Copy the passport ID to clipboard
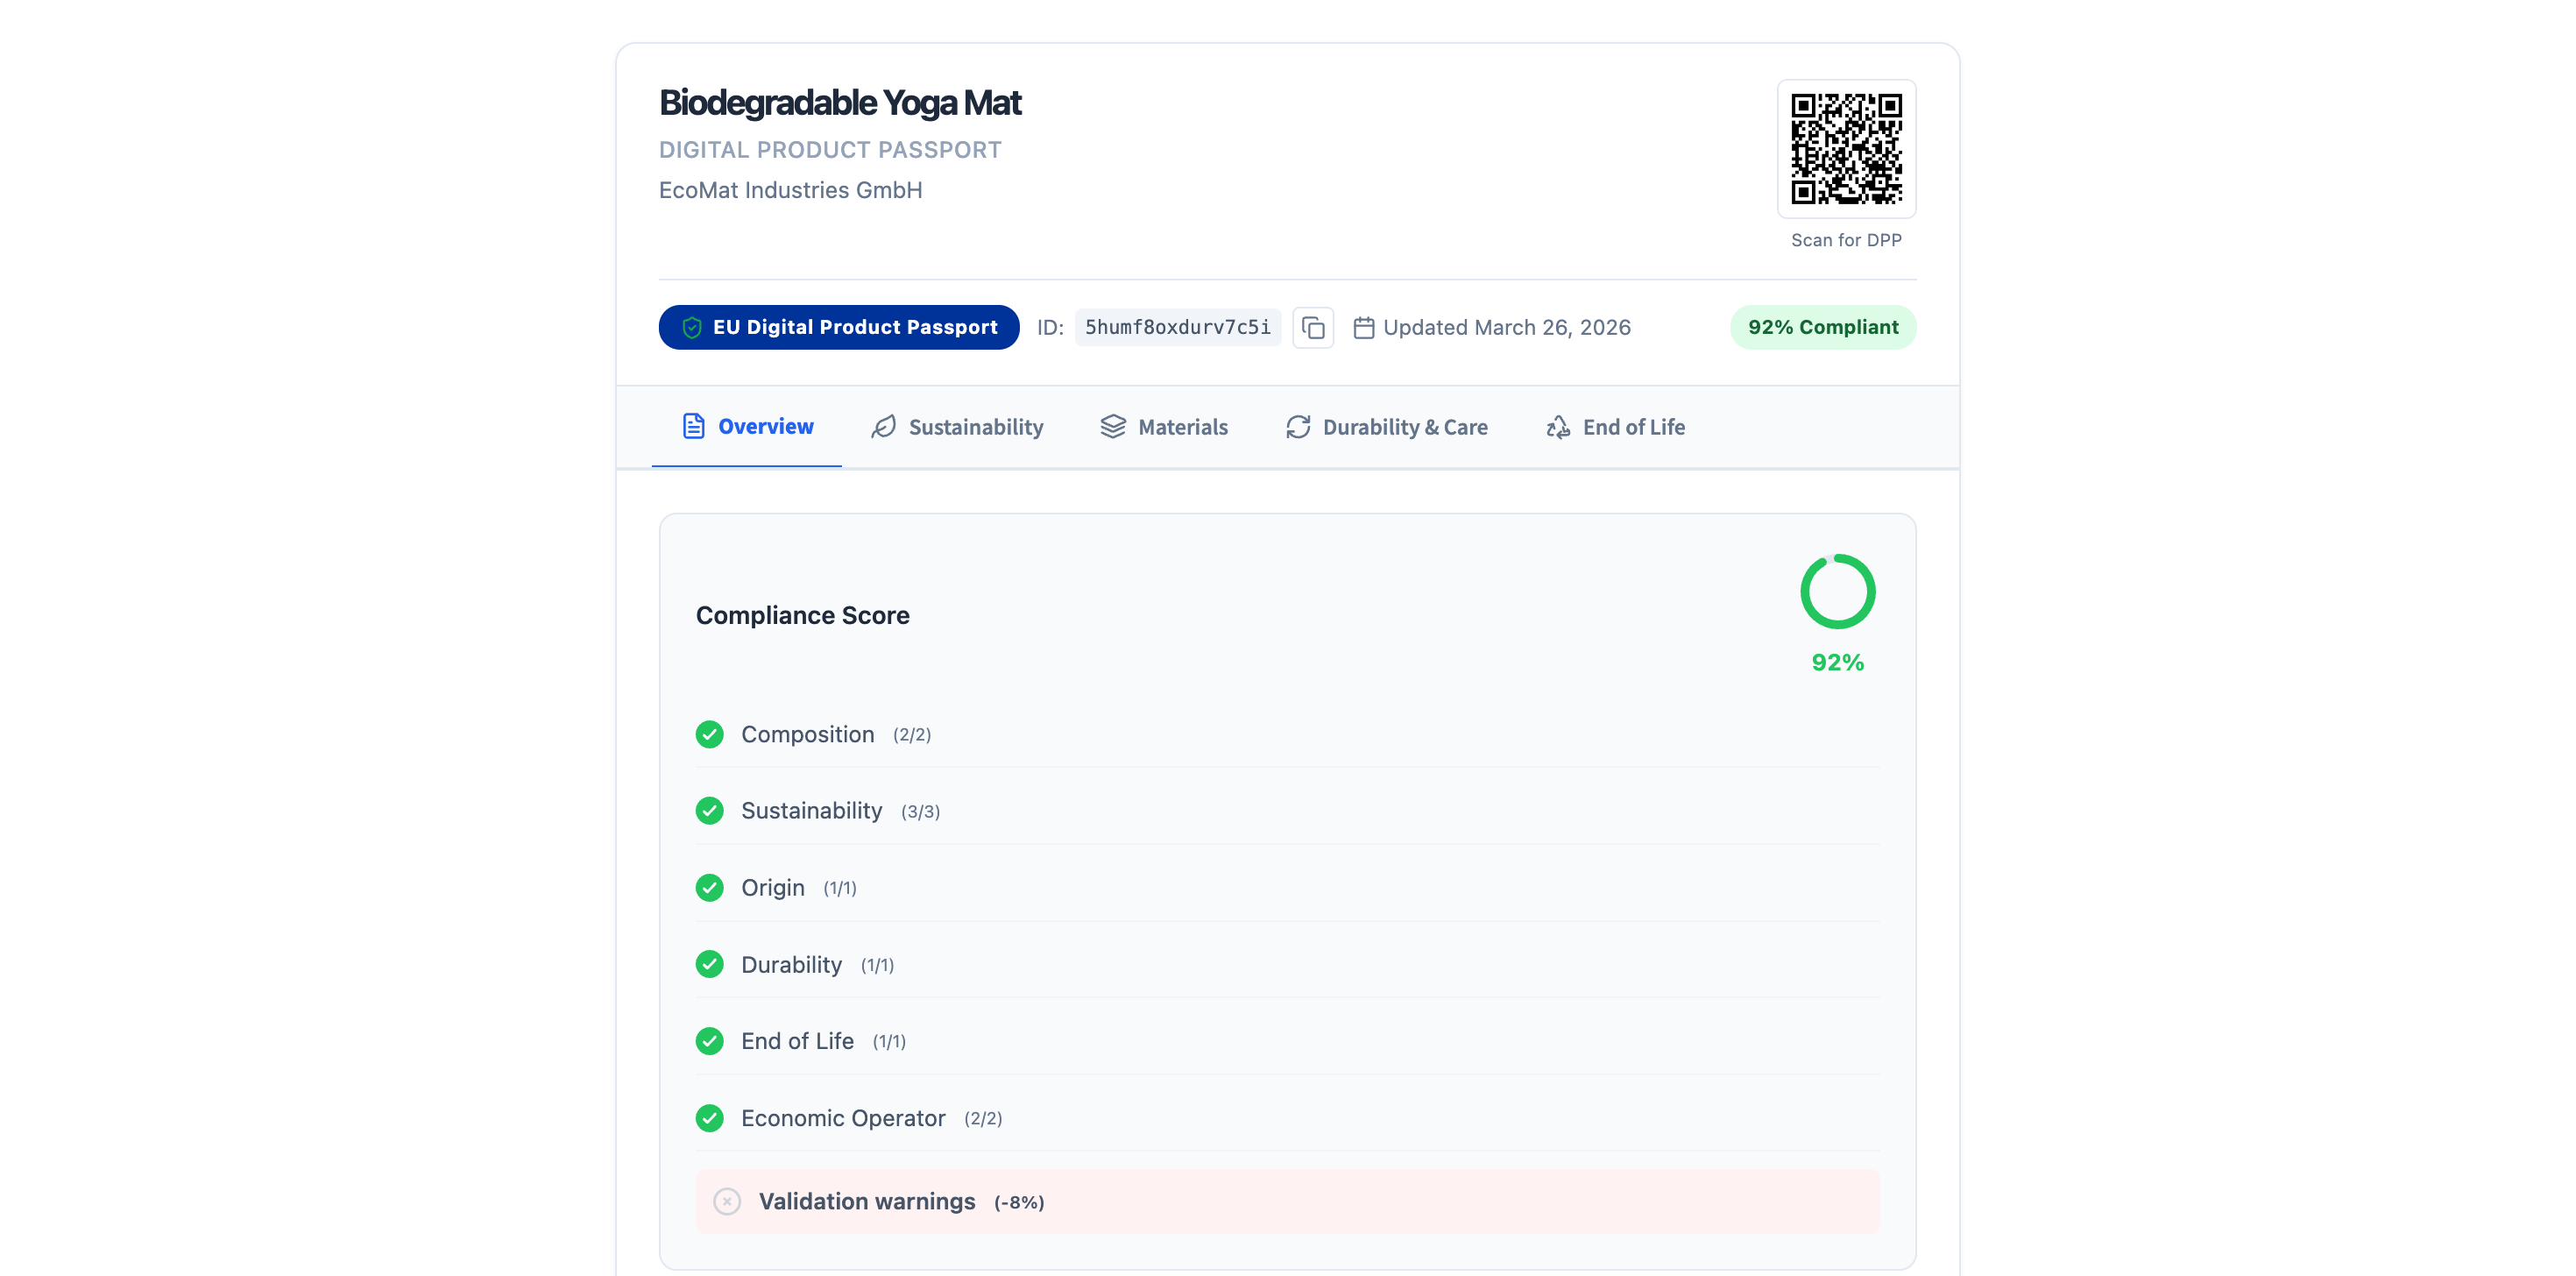Image resolution: width=2576 pixels, height=1276 pixels. (x=1313, y=328)
